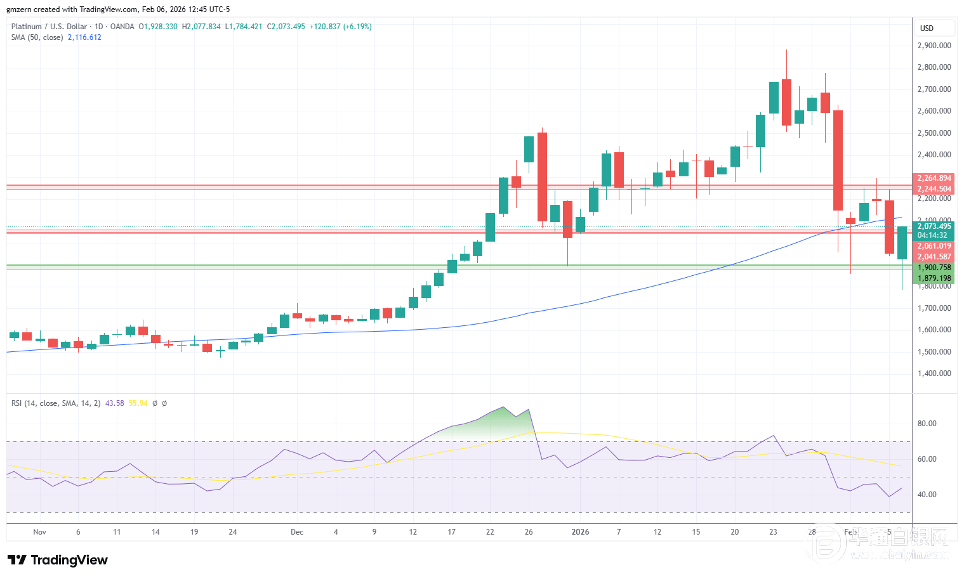Select the 2,264.894 red price label
Screen dimensions: 964x580
point(933,178)
